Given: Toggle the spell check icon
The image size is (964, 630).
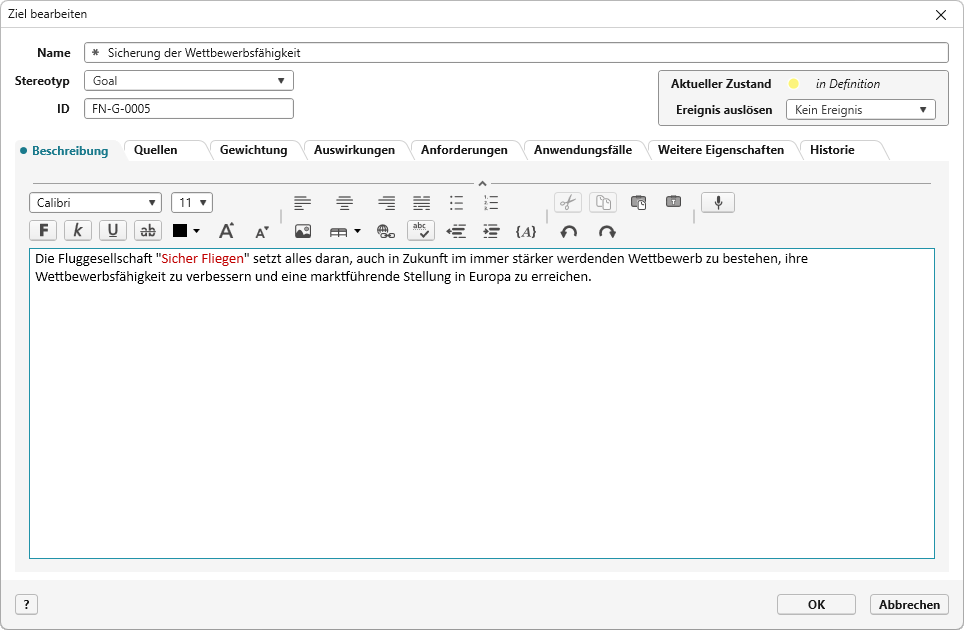Looking at the screenshot, I should click(x=420, y=231).
